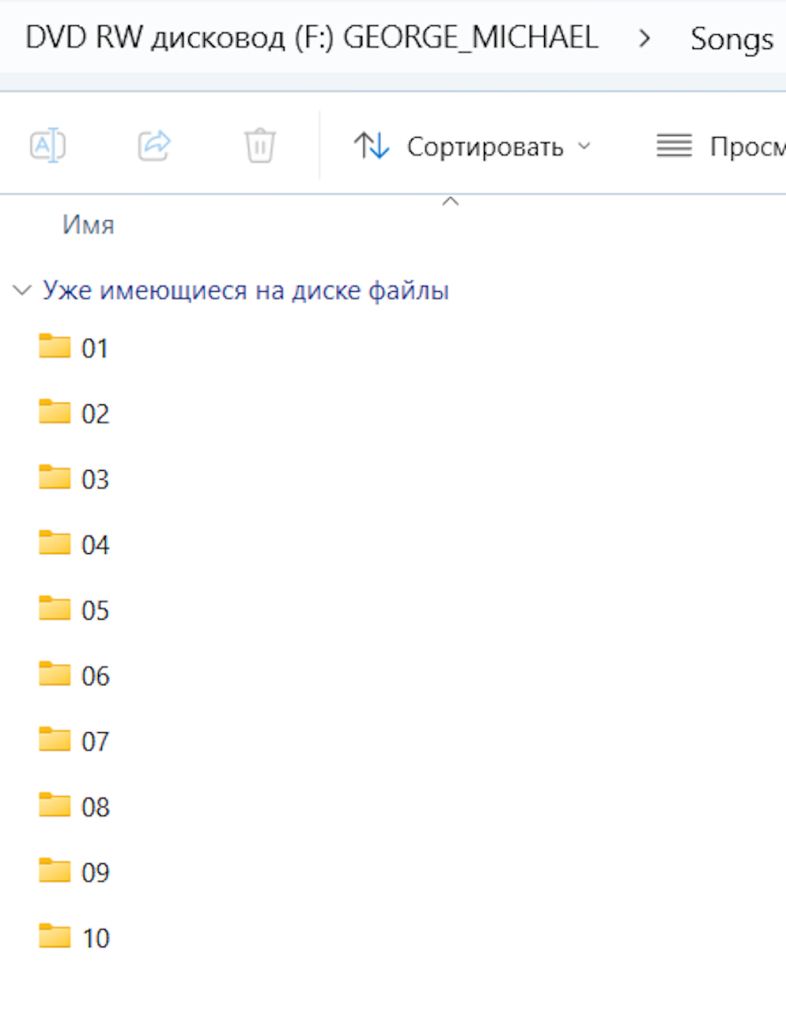Screen dimensions: 786x1024
Task: Click the view lines icon beside Просмотреть
Action: coord(674,145)
